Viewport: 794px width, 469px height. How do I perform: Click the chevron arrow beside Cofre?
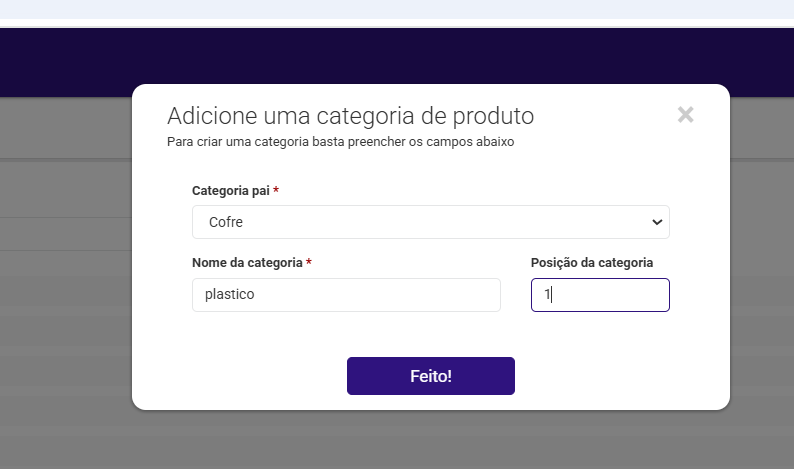point(657,222)
